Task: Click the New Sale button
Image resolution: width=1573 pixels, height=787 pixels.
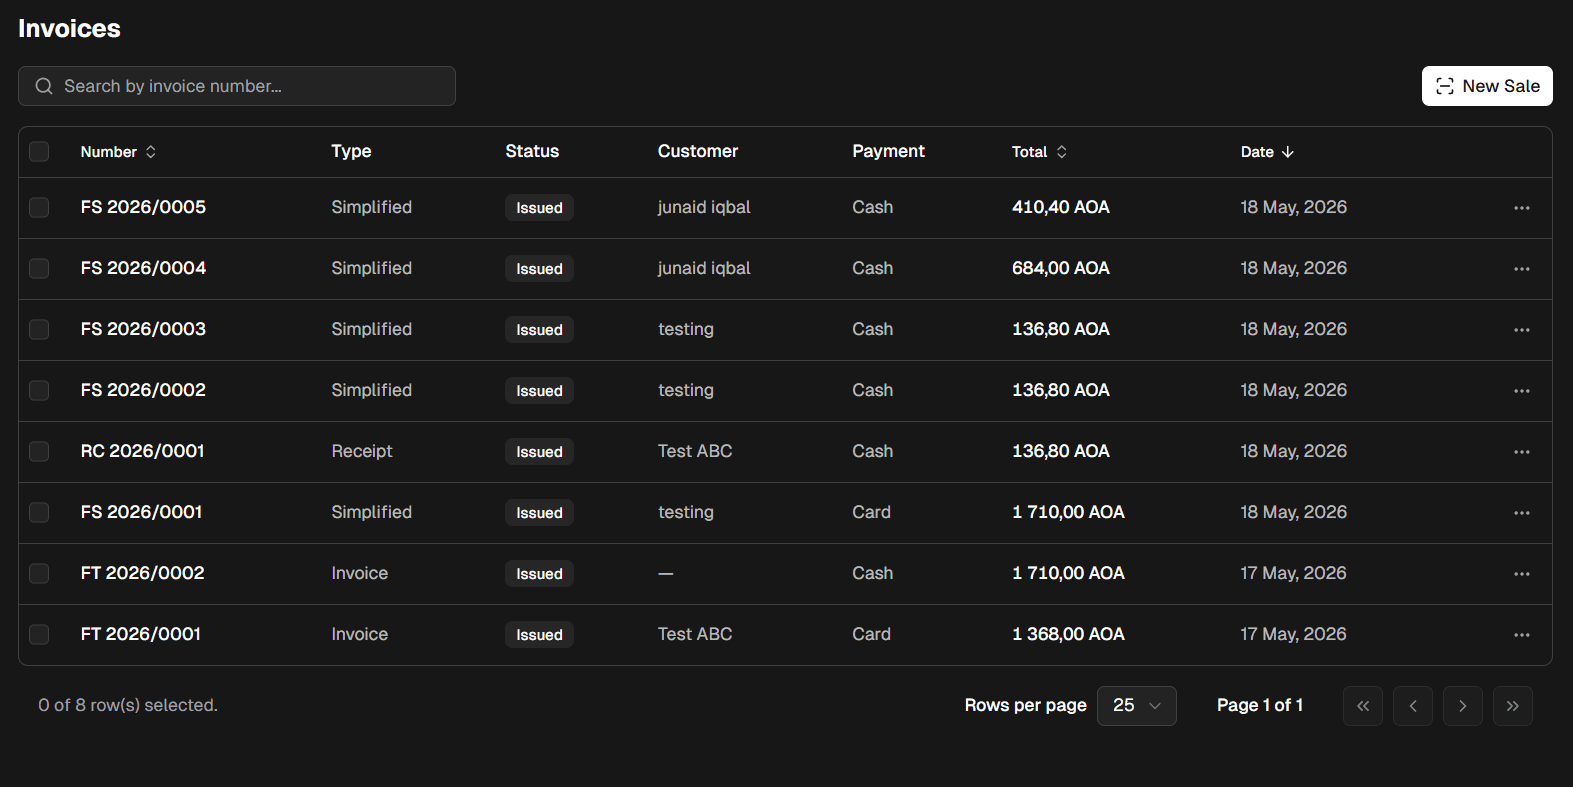Action: pyautogui.click(x=1487, y=86)
